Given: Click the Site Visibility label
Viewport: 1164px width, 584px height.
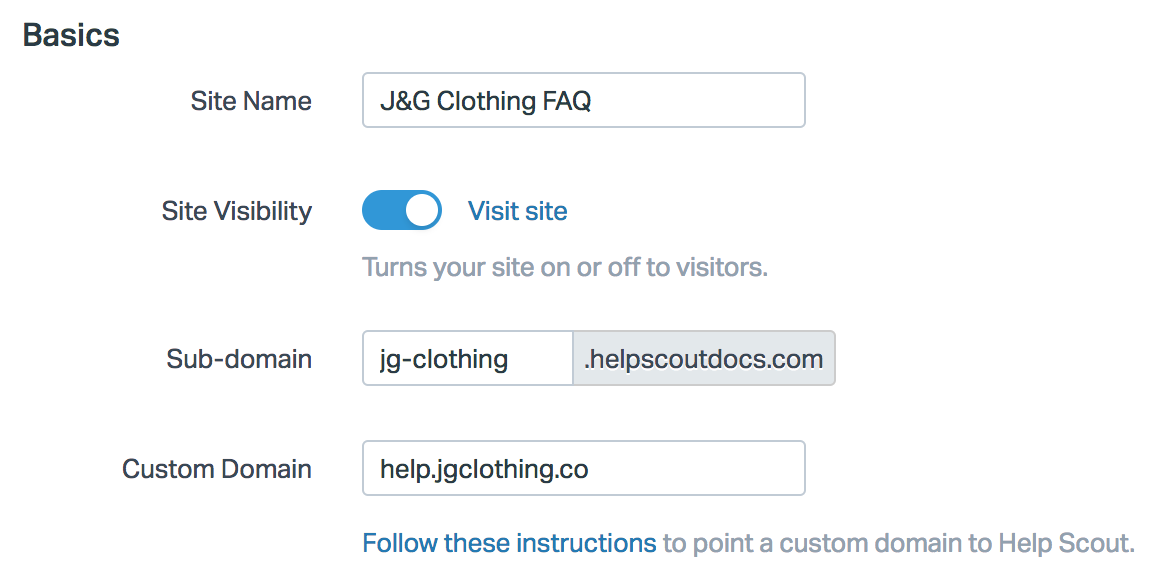Looking at the screenshot, I should coord(237,211).
